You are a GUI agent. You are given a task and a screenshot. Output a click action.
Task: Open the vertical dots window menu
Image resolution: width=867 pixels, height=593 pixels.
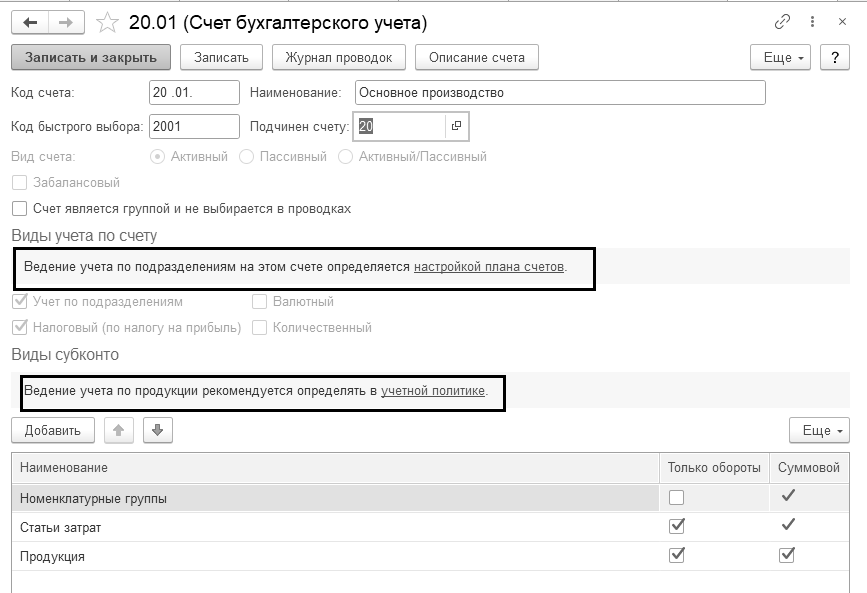[x=812, y=22]
